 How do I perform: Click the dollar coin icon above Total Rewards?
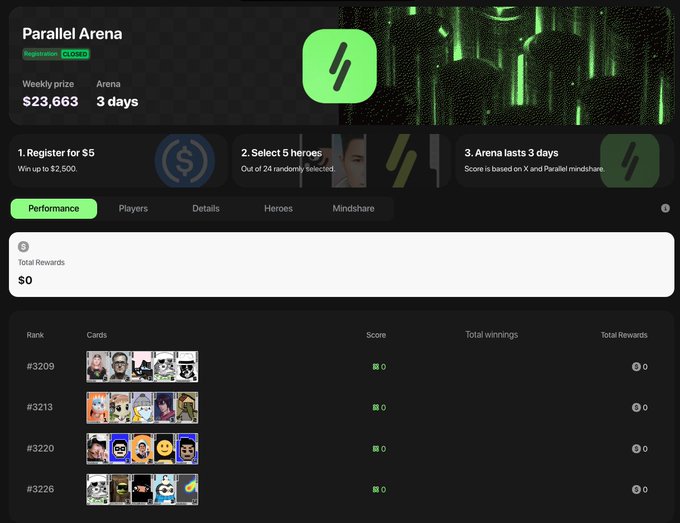tap(24, 247)
